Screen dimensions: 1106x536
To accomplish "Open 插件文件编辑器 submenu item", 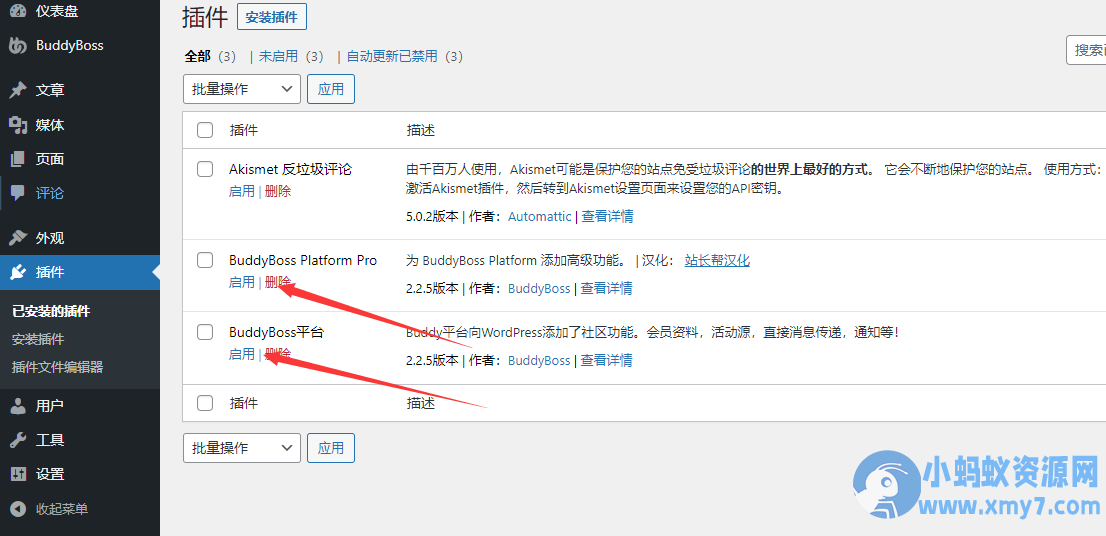I will tap(57, 367).
